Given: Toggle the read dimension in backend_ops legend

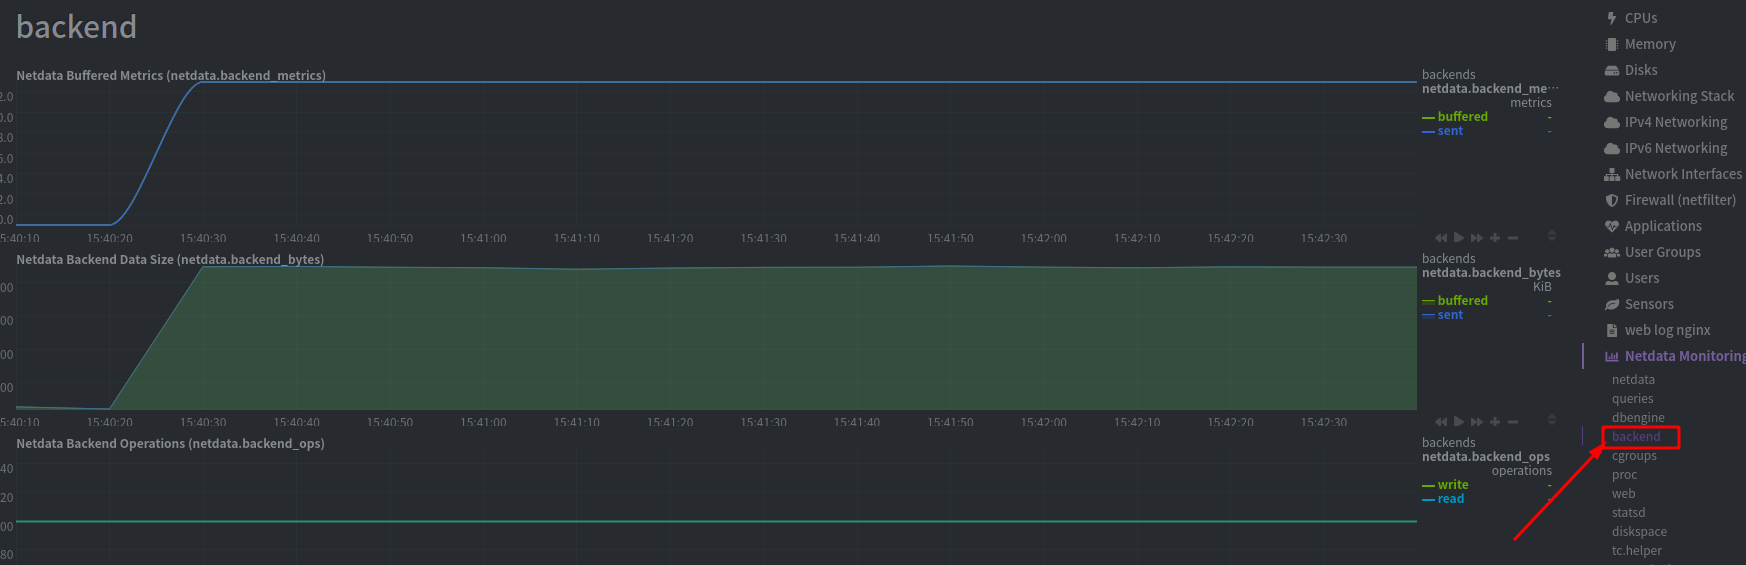Looking at the screenshot, I should pos(1450,499).
